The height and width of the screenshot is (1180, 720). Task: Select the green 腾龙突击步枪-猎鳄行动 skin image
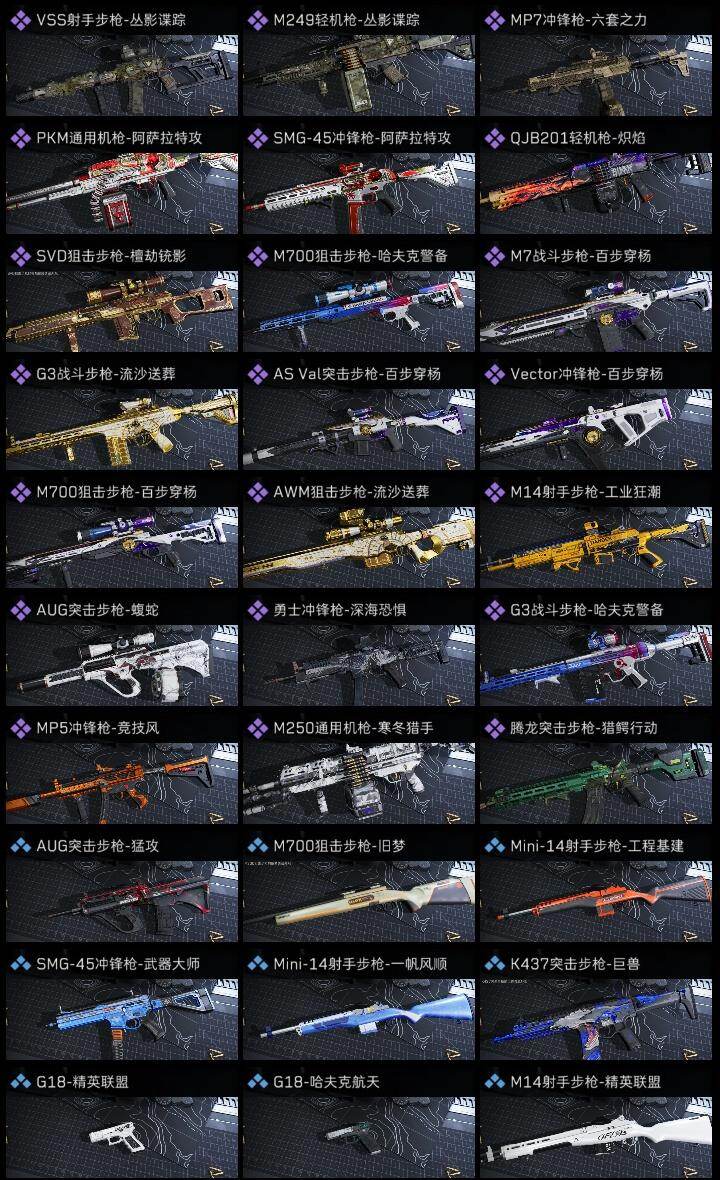pos(596,783)
